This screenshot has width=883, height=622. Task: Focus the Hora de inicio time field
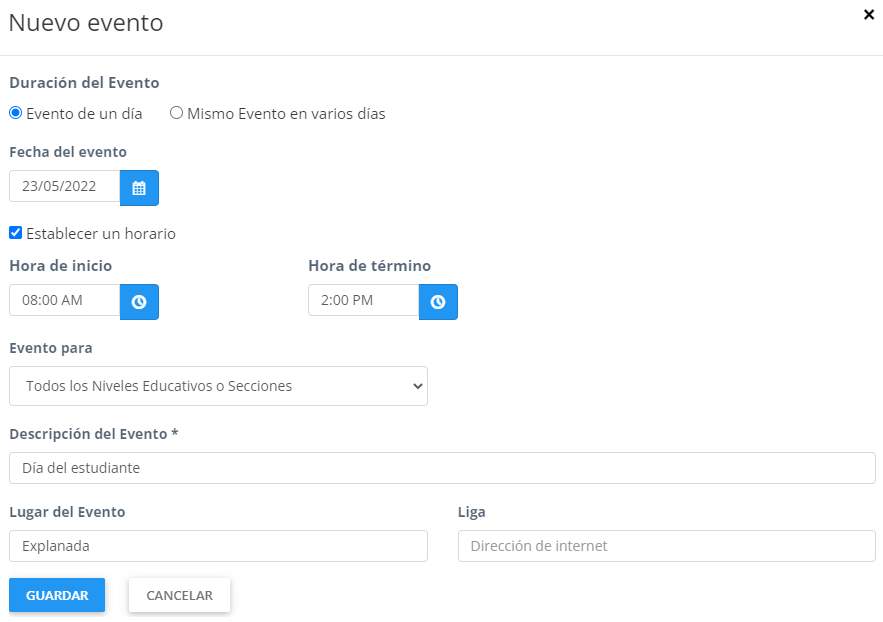[x=65, y=300]
